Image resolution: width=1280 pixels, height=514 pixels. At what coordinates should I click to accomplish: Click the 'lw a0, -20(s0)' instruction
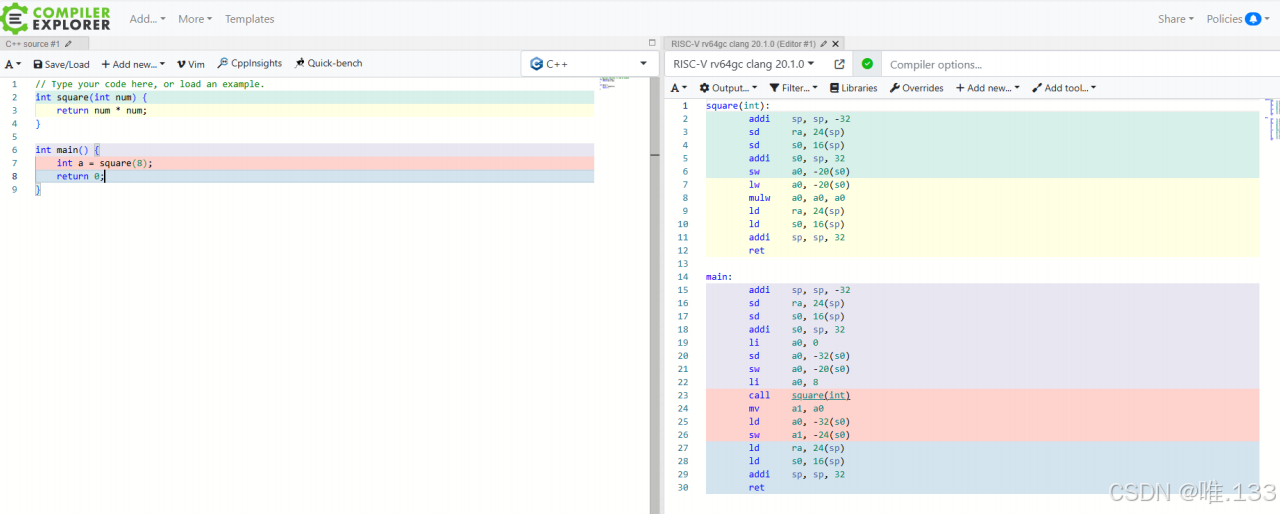click(x=799, y=185)
